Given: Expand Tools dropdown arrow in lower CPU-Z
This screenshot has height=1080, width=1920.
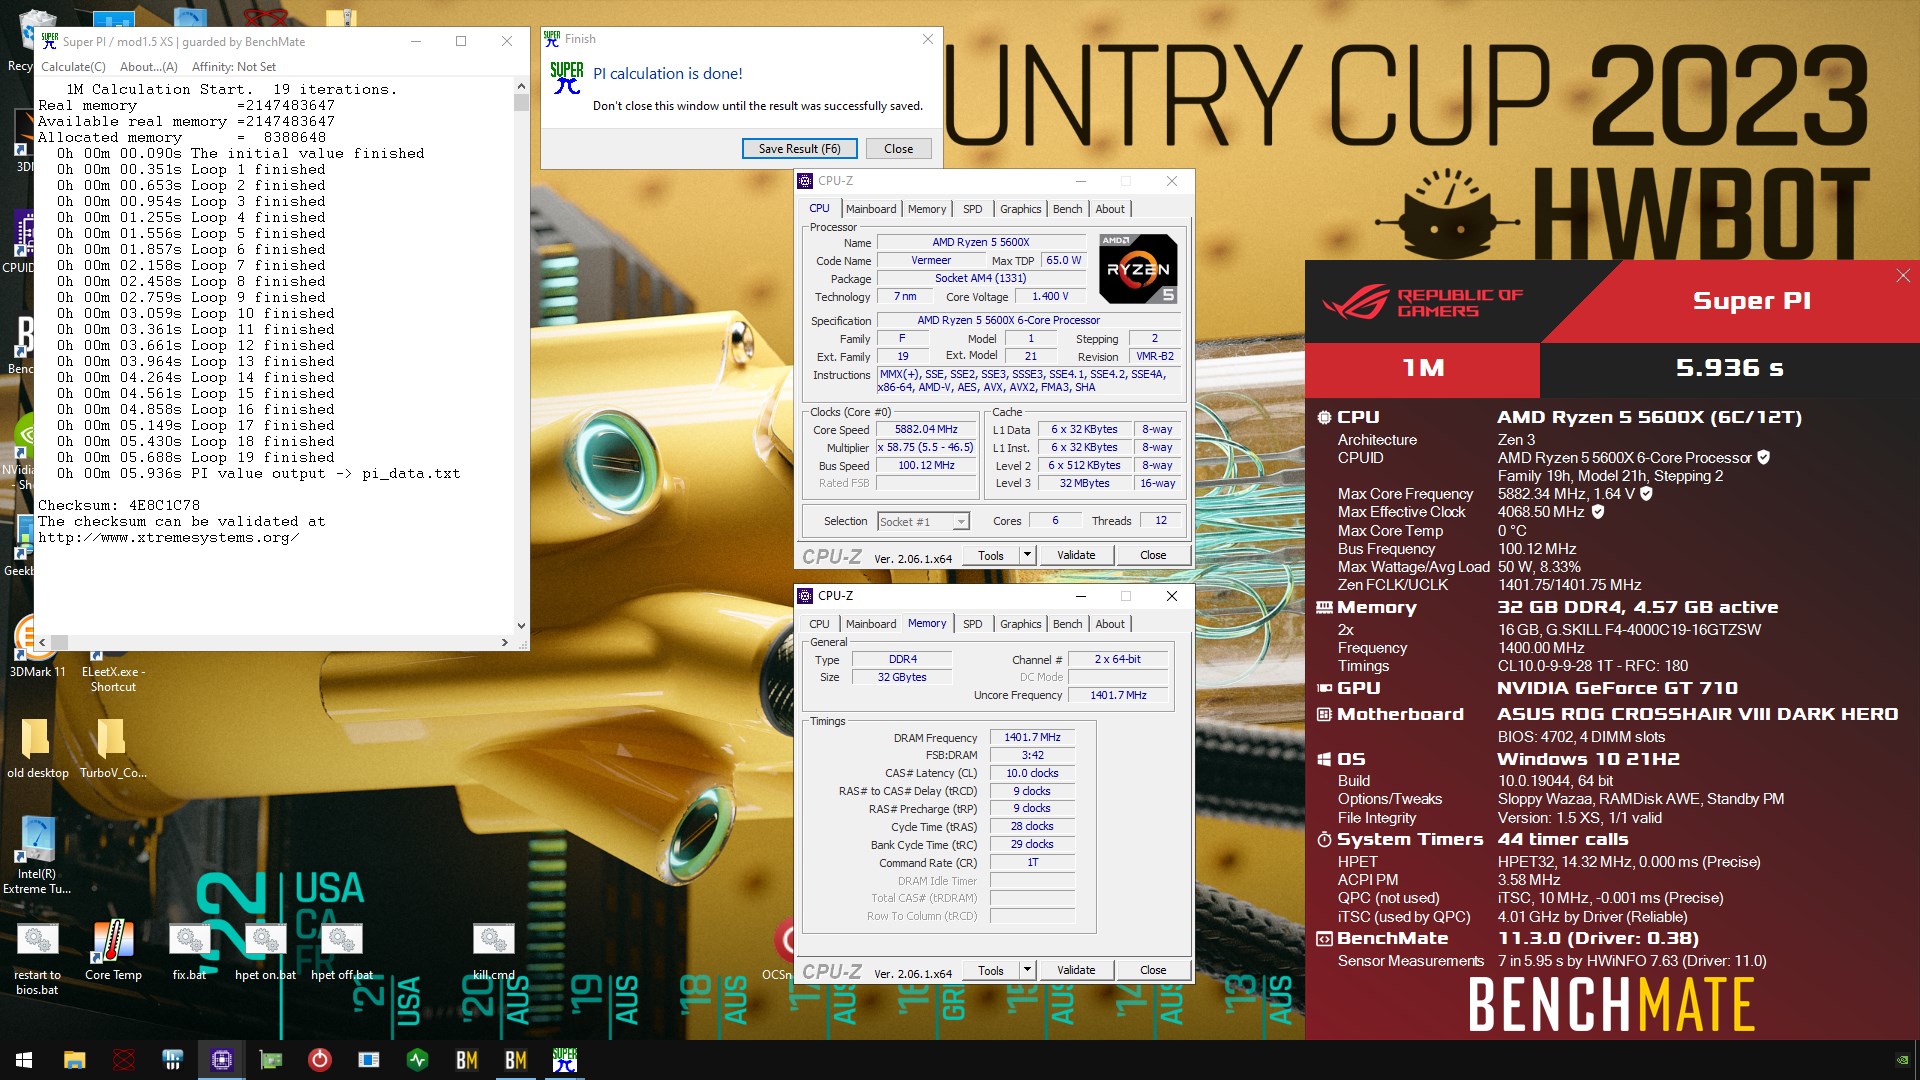Looking at the screenshot, I should point(1027,970).
